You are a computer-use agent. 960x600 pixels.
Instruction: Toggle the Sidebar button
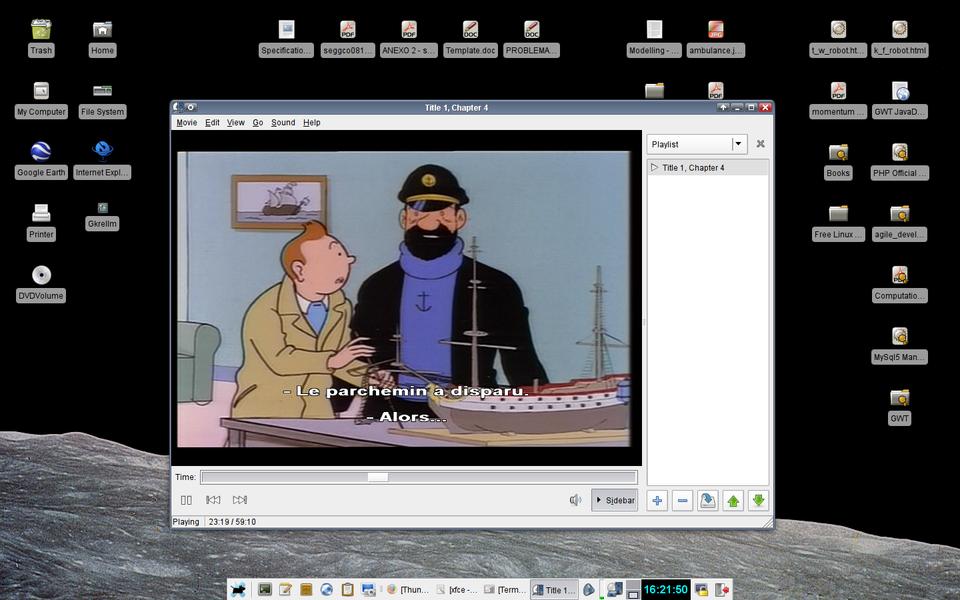tap(615, 500)
